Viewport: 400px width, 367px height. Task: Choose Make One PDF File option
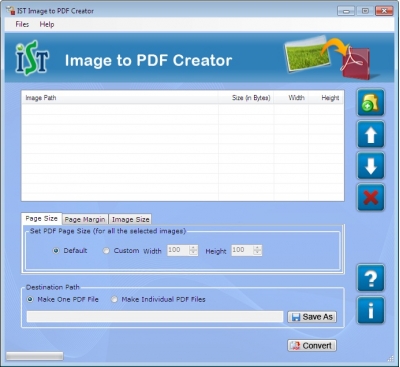(30, 299)
